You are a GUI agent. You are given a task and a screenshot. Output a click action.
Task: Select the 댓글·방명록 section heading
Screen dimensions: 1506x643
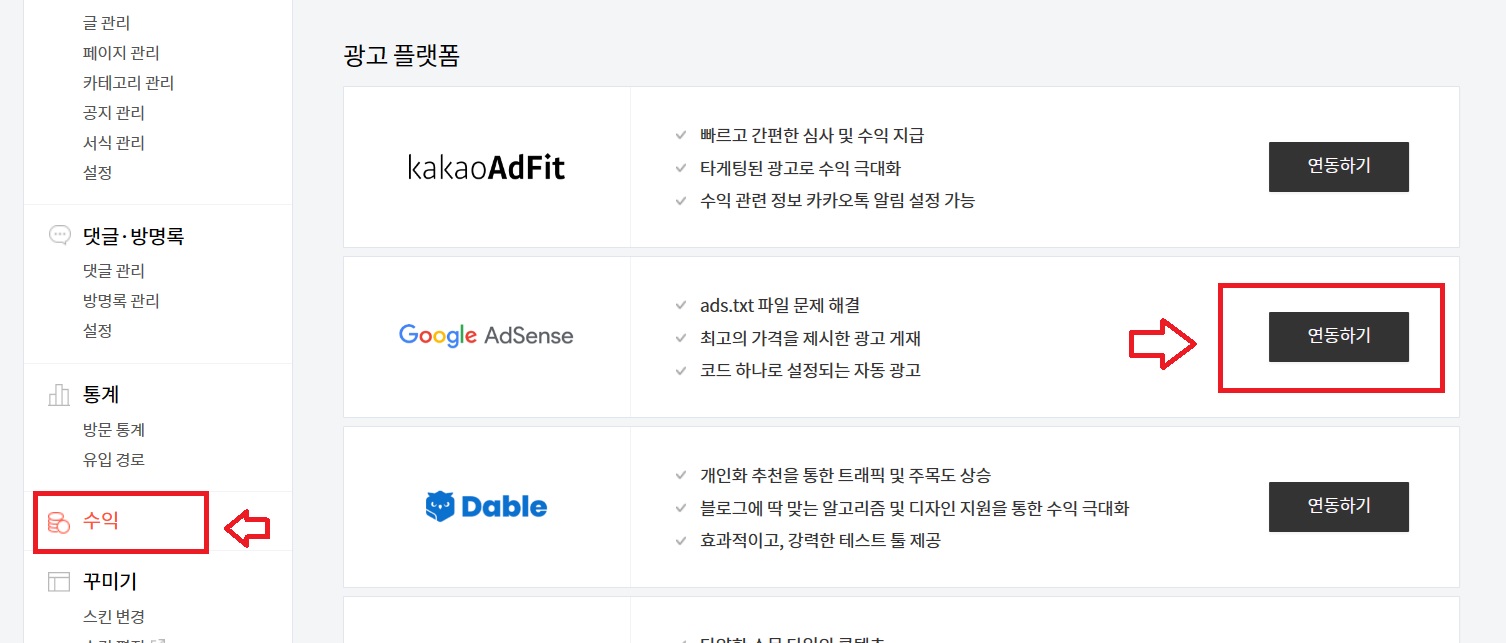click(x=133, y=236)
